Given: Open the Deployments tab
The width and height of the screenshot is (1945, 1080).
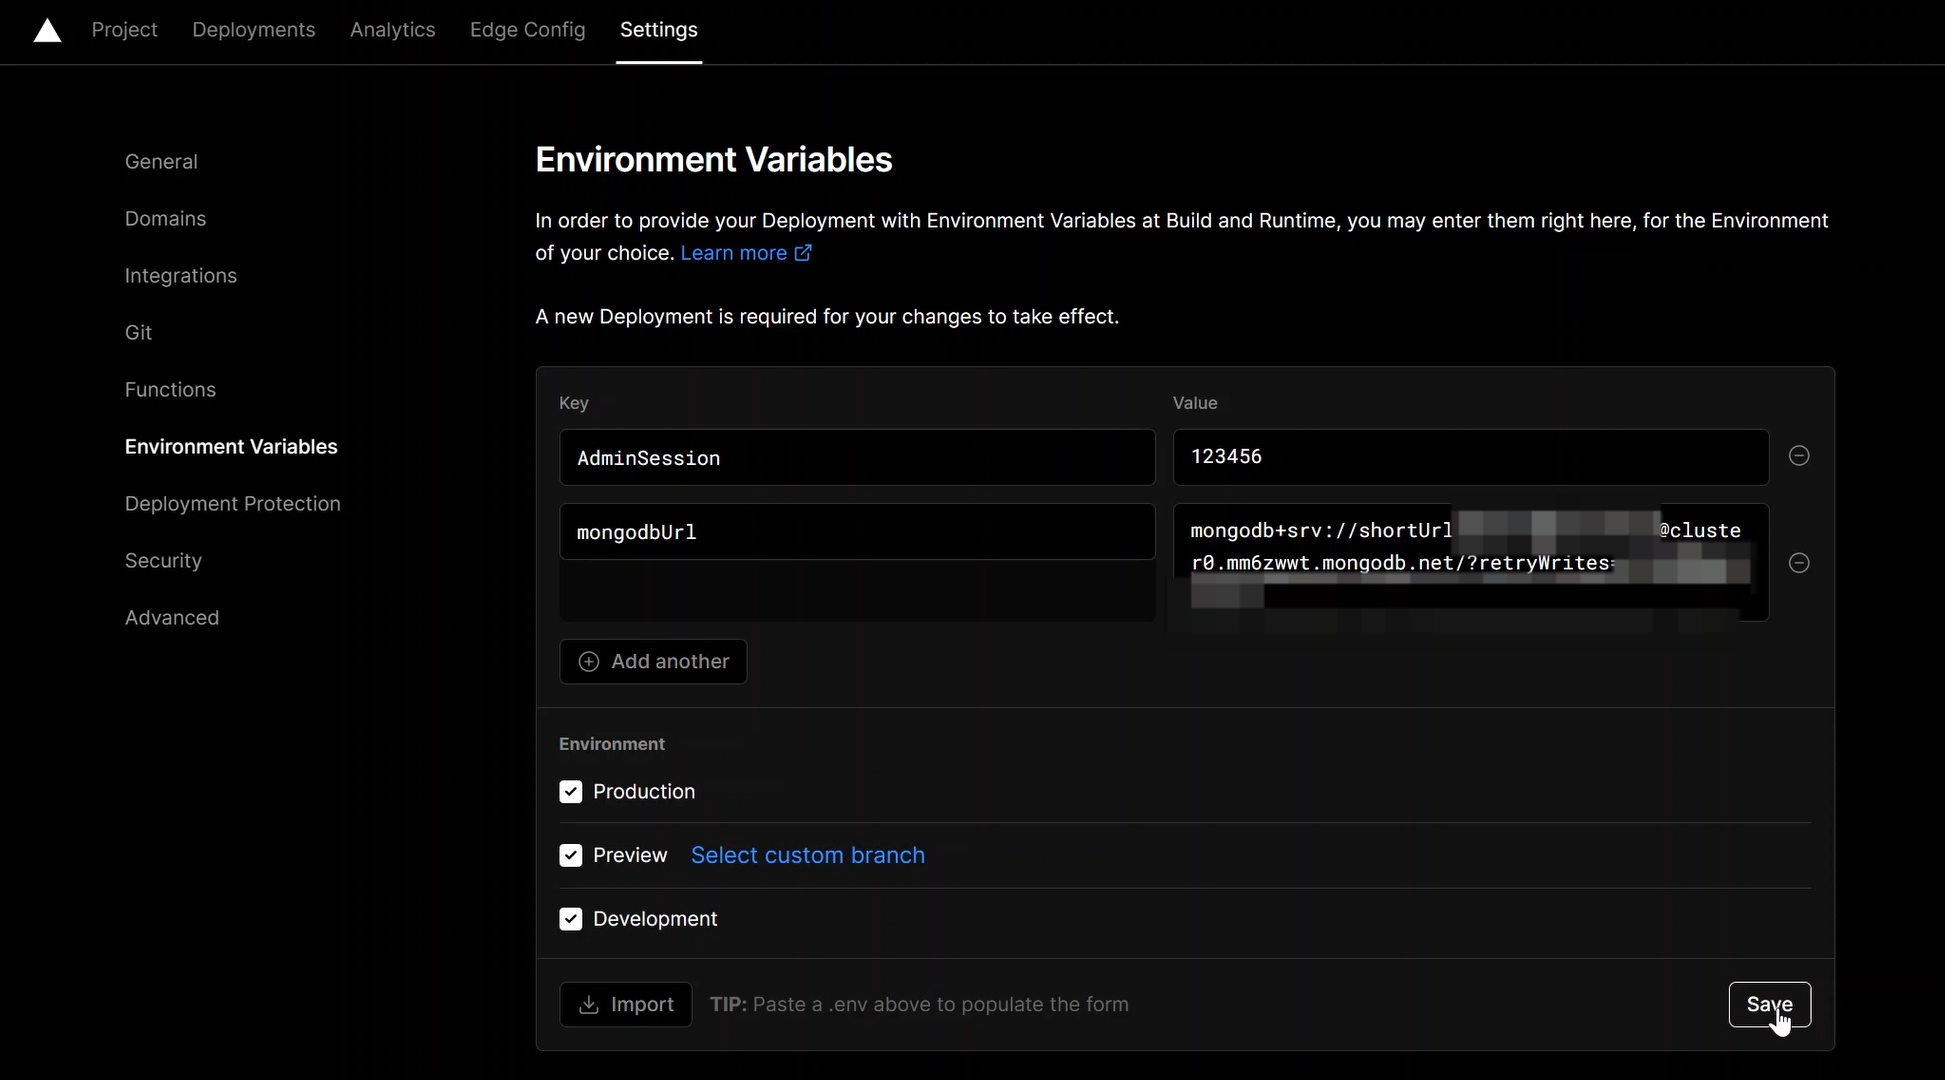Looking at the screenshot, I should click(x=253, y=30).
